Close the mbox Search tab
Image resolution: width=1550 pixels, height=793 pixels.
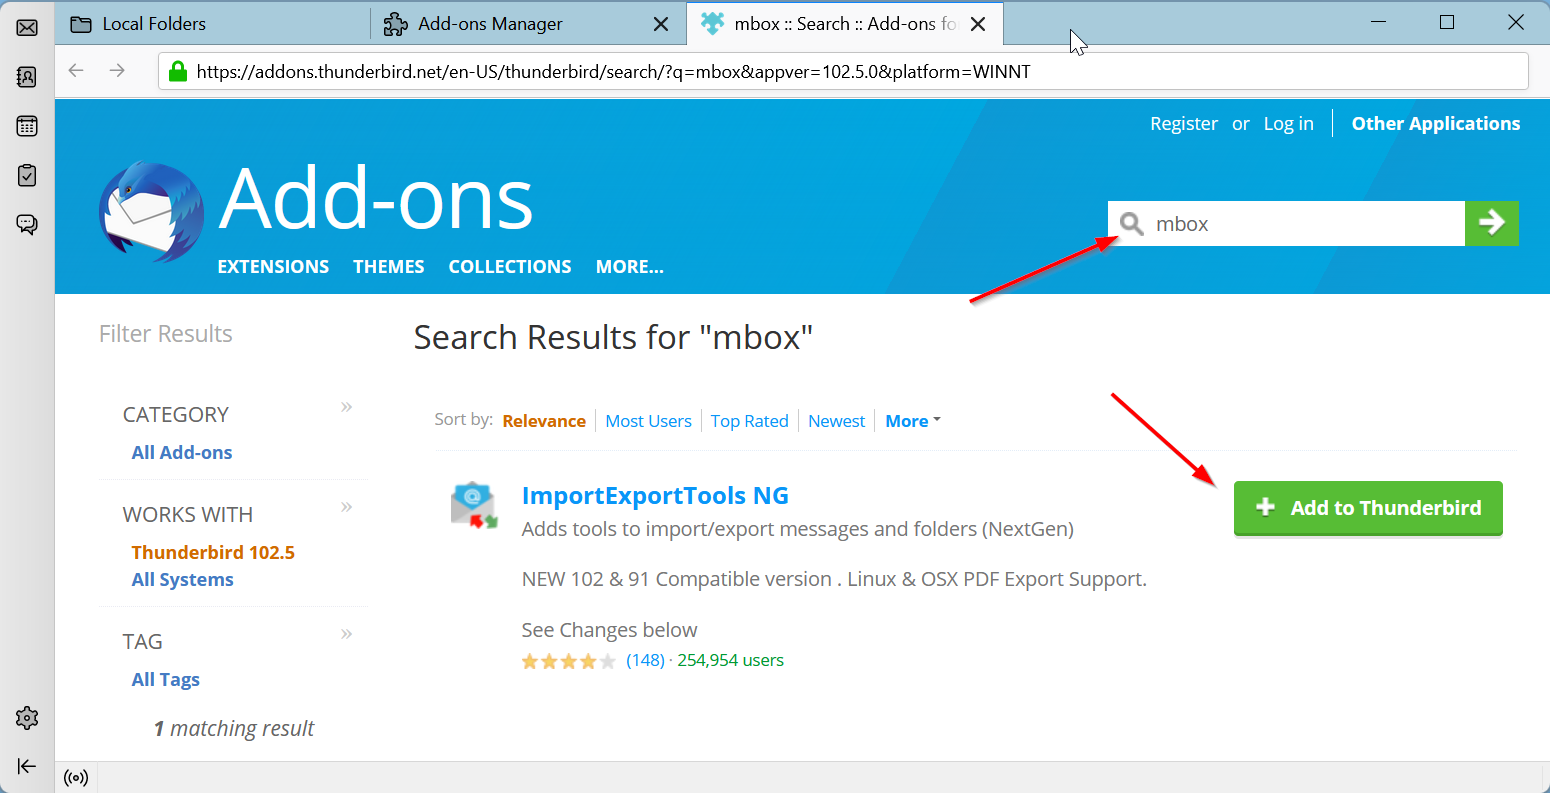click(979, 24)
